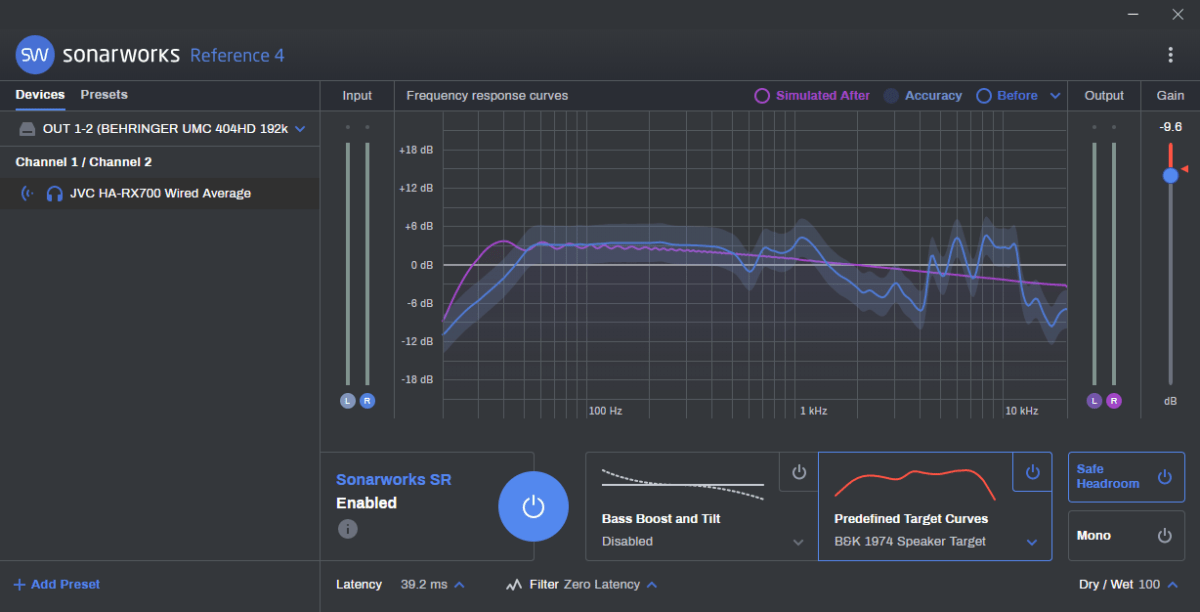Click the Bass Boost tilt curve thumbnail
Viewport: 1200px width, 612px height.
[x=683, y=484]
